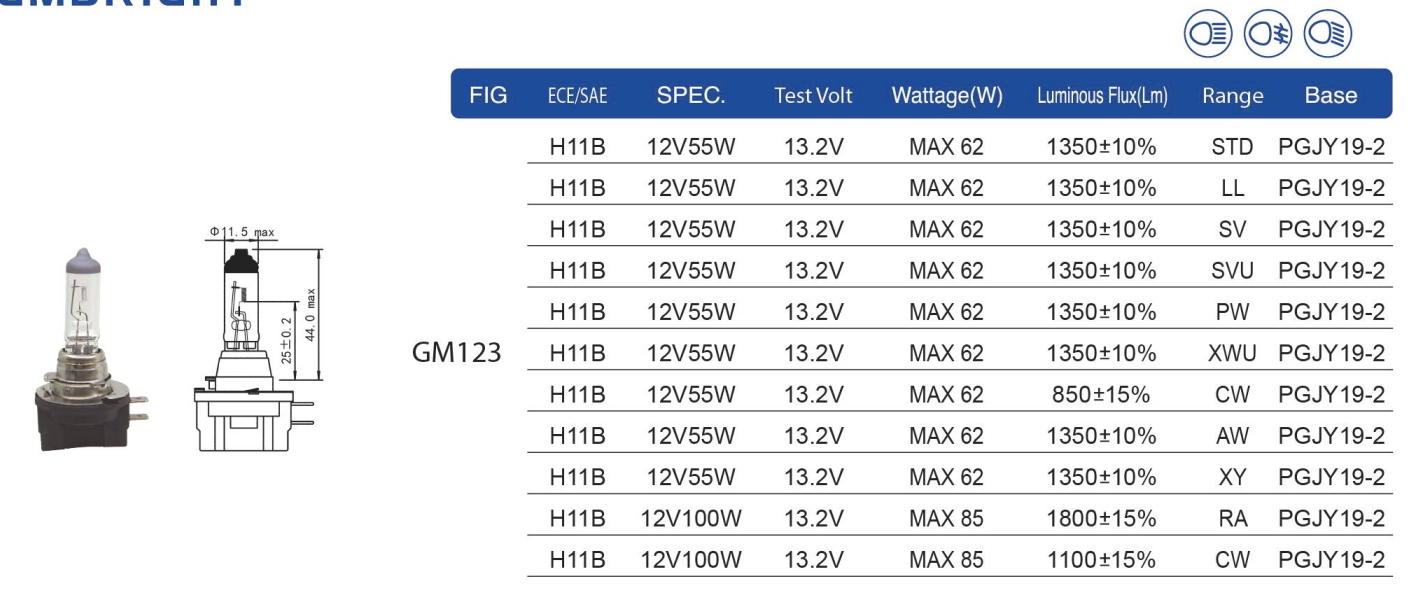Click the Wattage(W) column header
The width and height of the screenshot is (1427, 604).
[947, 96]
